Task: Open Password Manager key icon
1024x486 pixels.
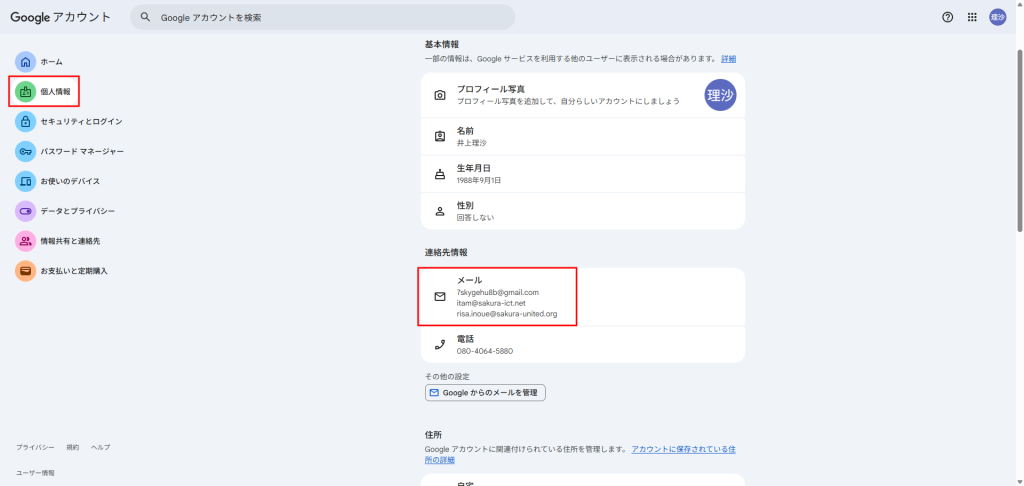Action: [x=25, y=152]
